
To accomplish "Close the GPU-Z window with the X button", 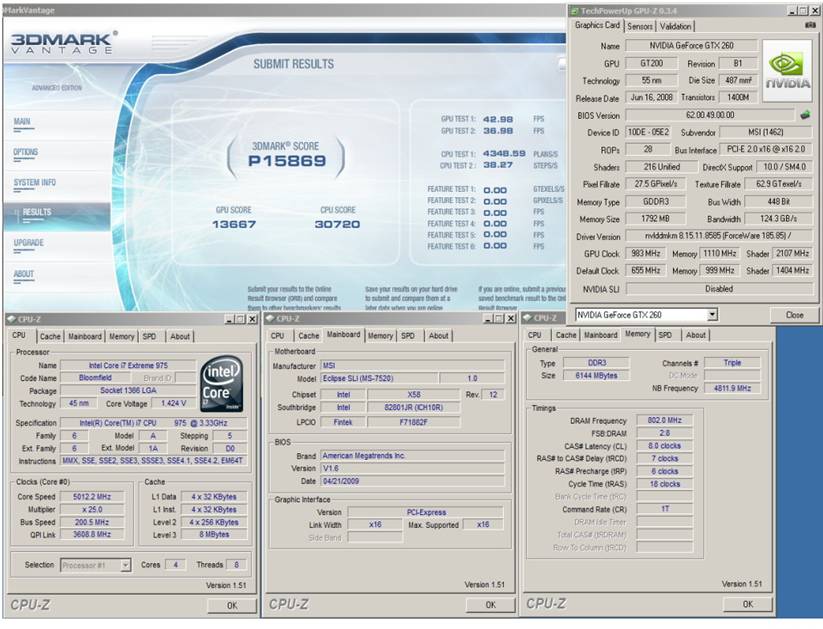I will 814,11.
